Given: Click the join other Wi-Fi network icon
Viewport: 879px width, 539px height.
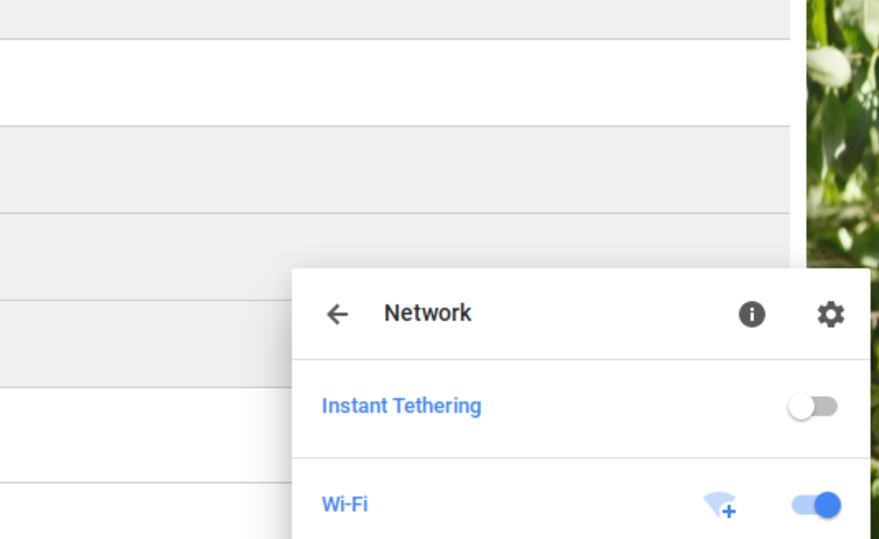Looking at the screenshot, I should pos(720,505).
